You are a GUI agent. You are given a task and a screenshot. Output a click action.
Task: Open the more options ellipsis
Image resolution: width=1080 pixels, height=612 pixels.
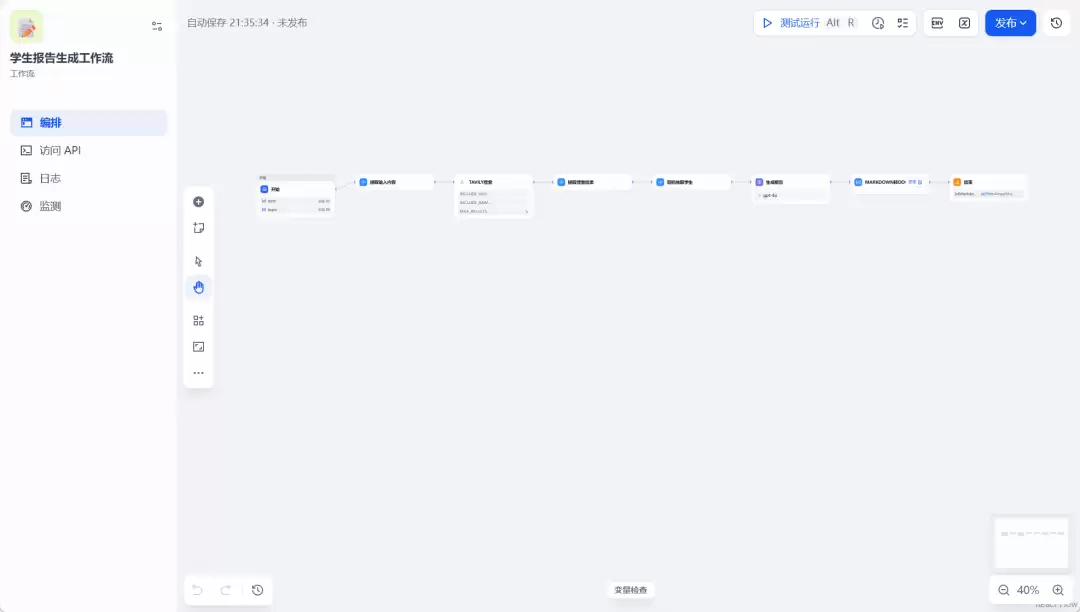198,373
